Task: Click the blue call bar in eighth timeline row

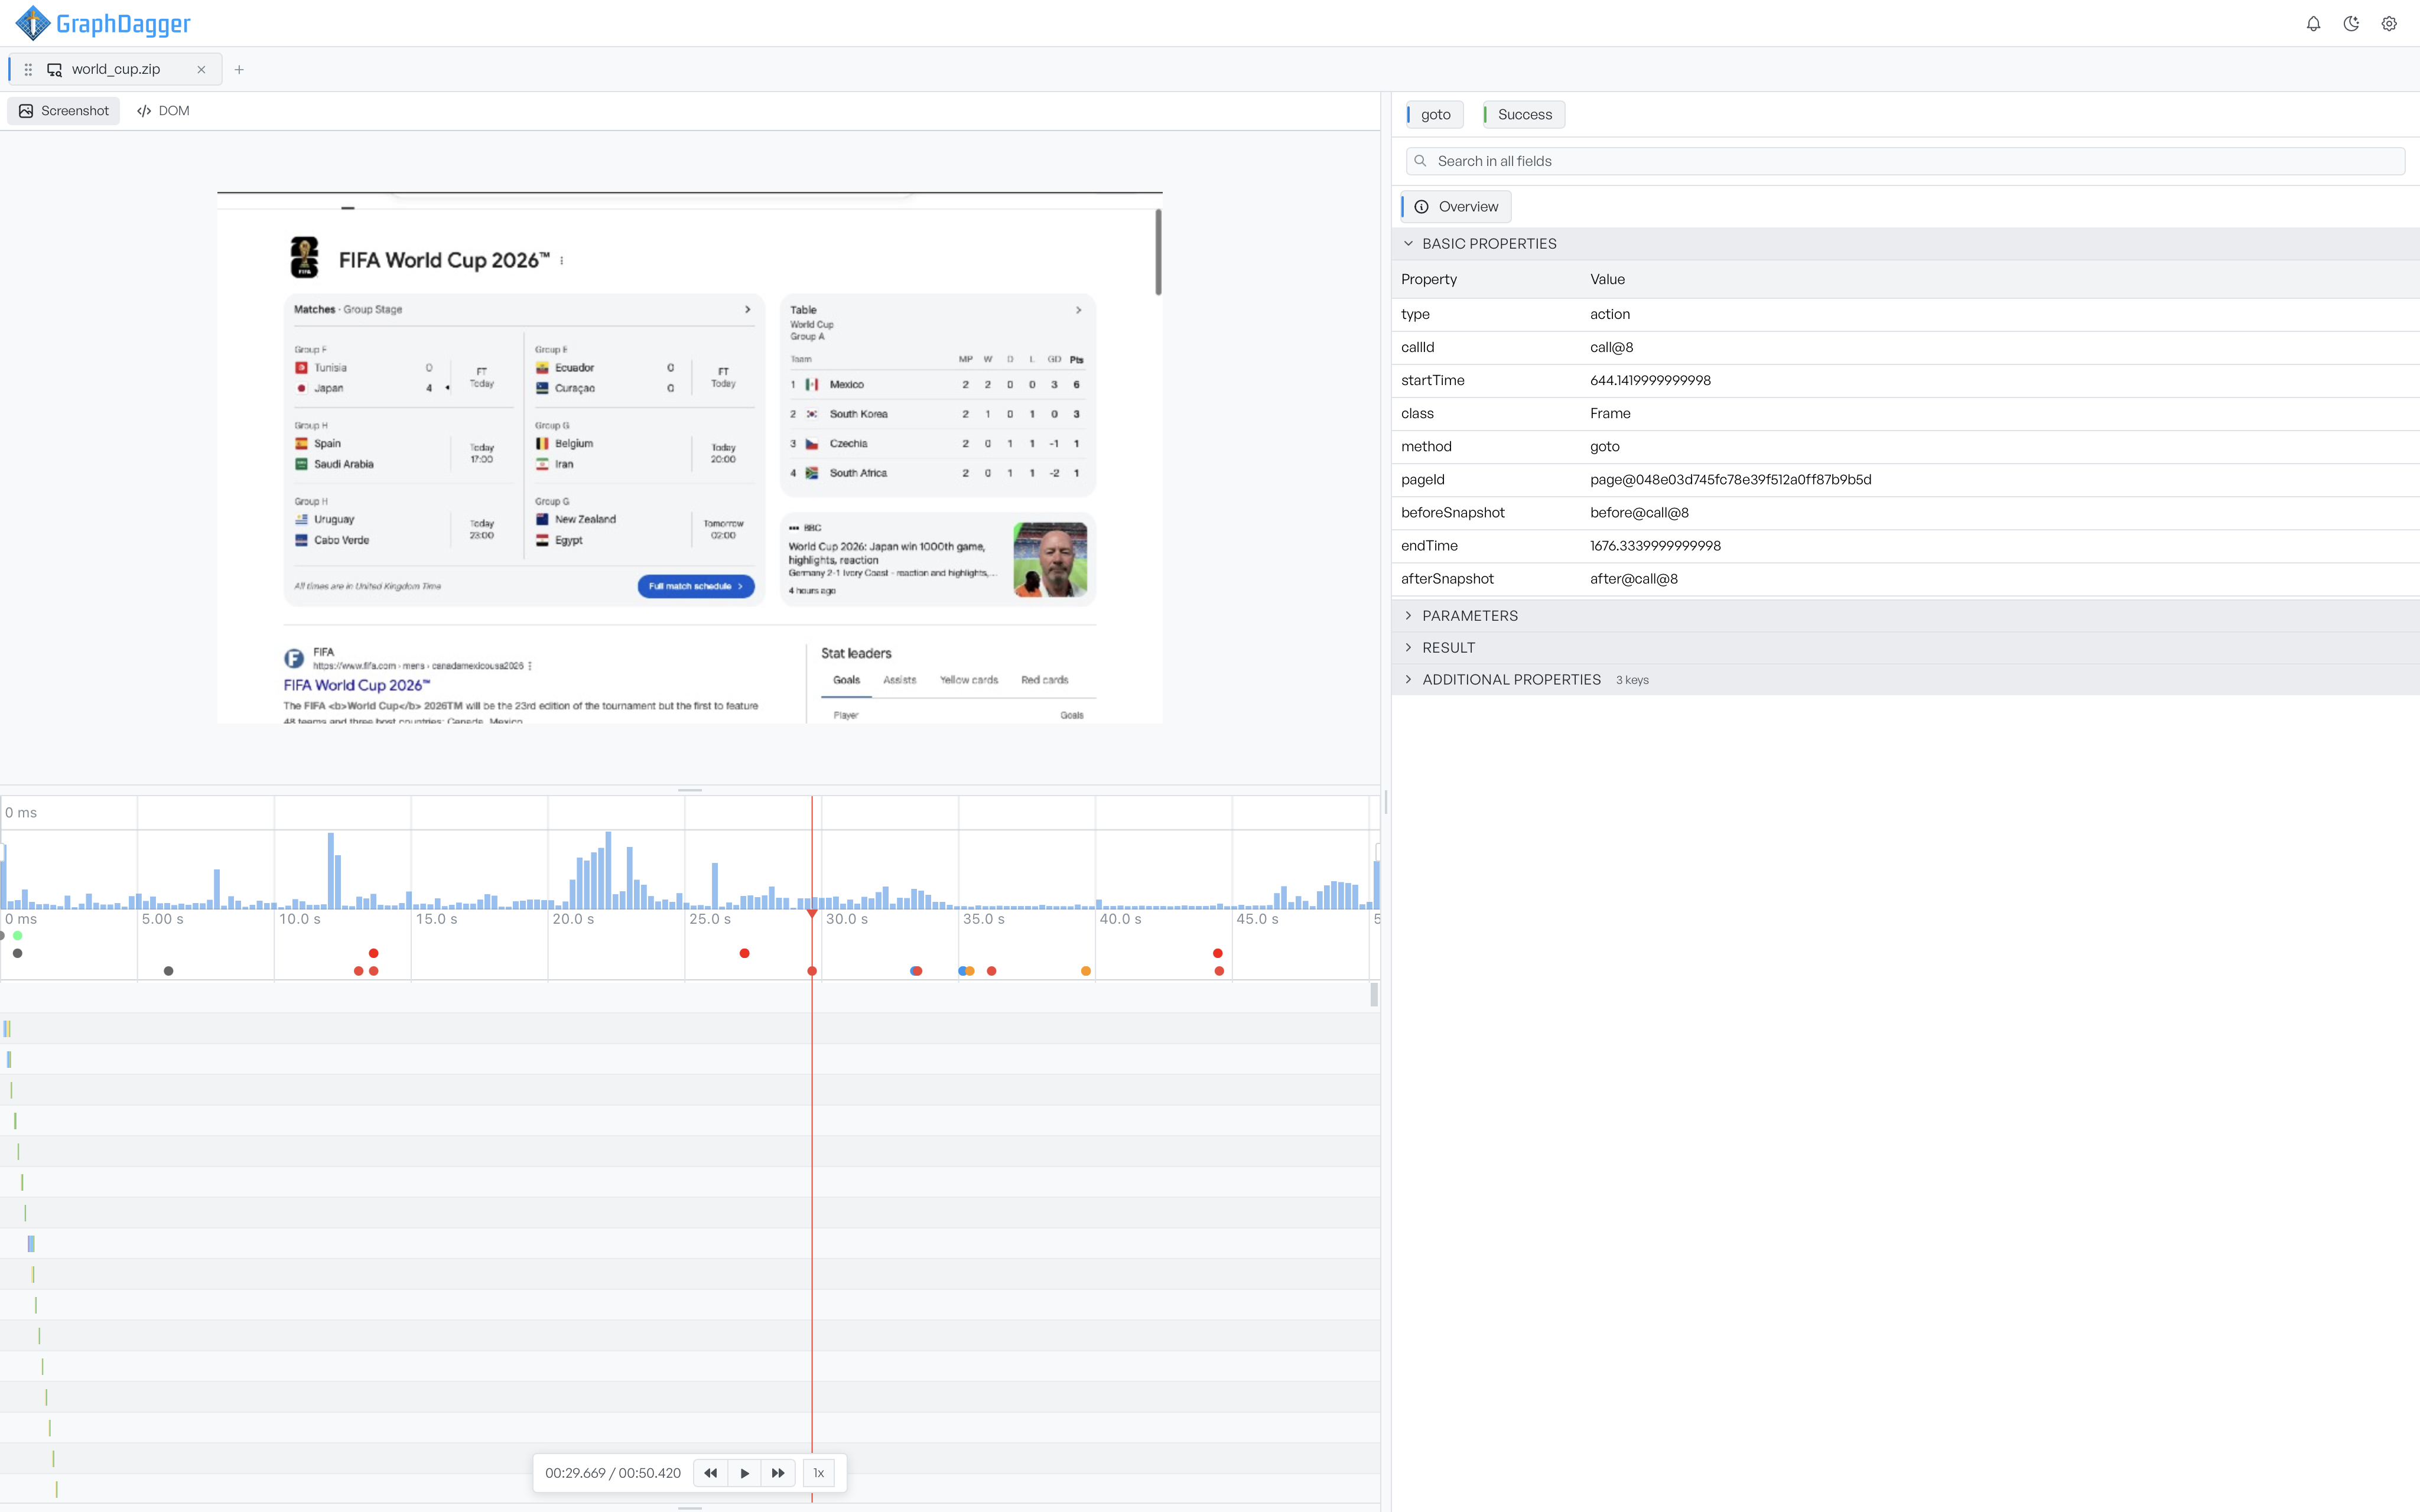Action: pyautogui.click(x=31, y=1244)
